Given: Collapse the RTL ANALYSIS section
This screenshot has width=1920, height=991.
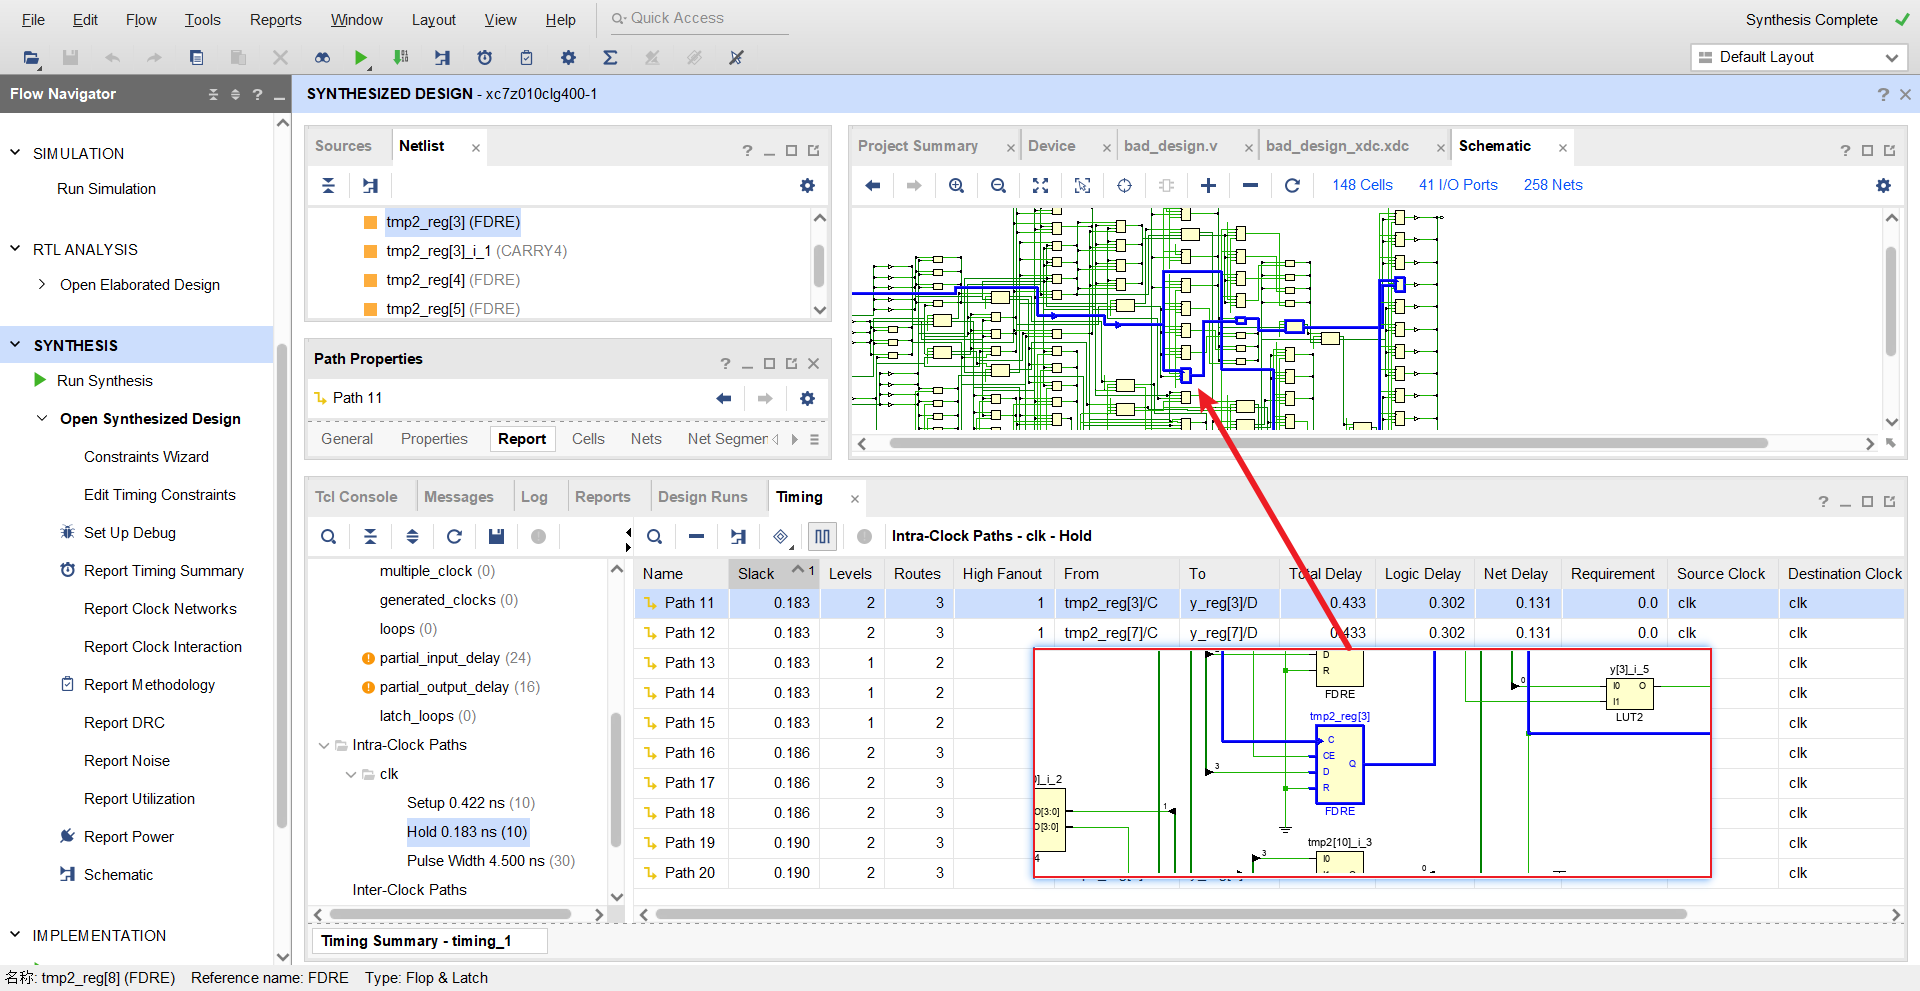Looking at the screenshot, I should (x=15, y=249).
